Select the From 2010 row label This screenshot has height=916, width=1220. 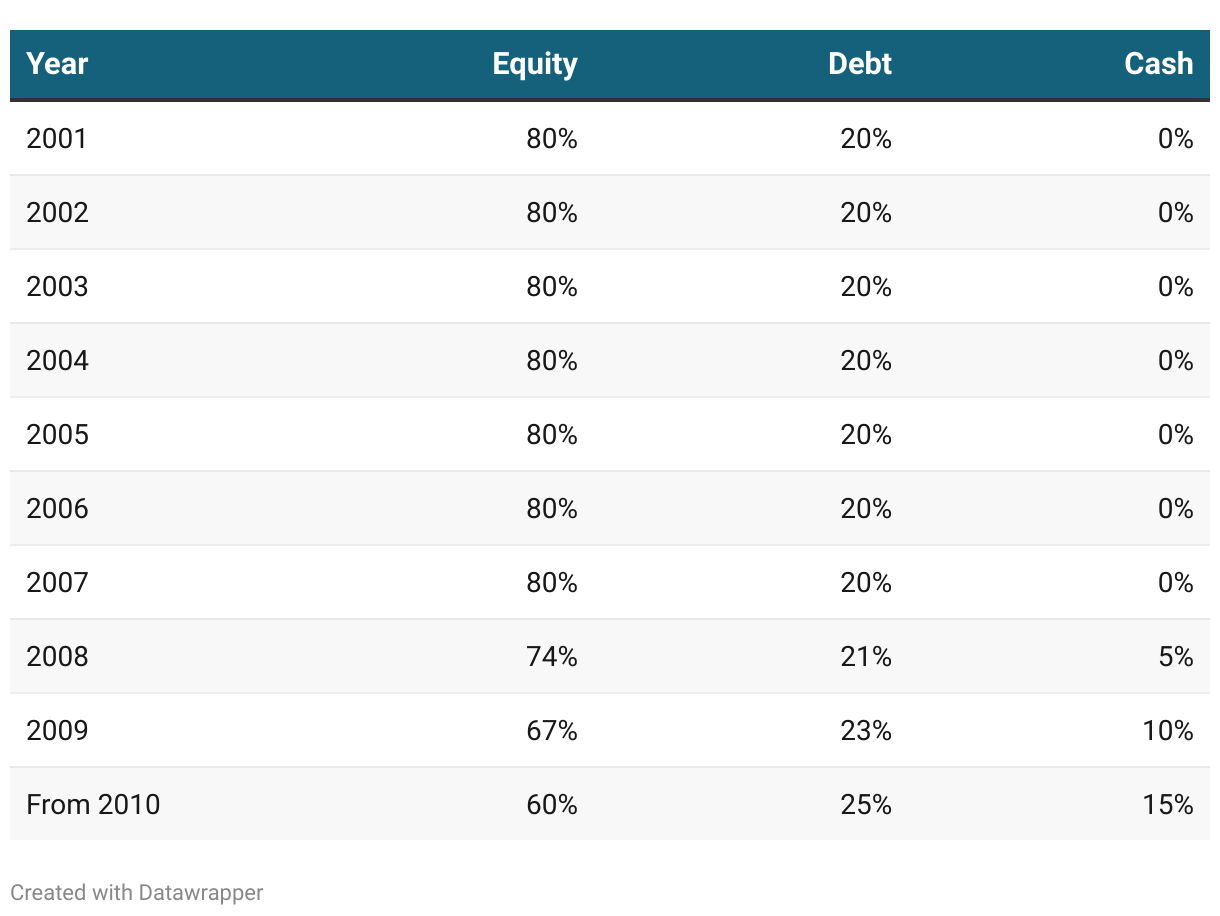tap(93, 804)
